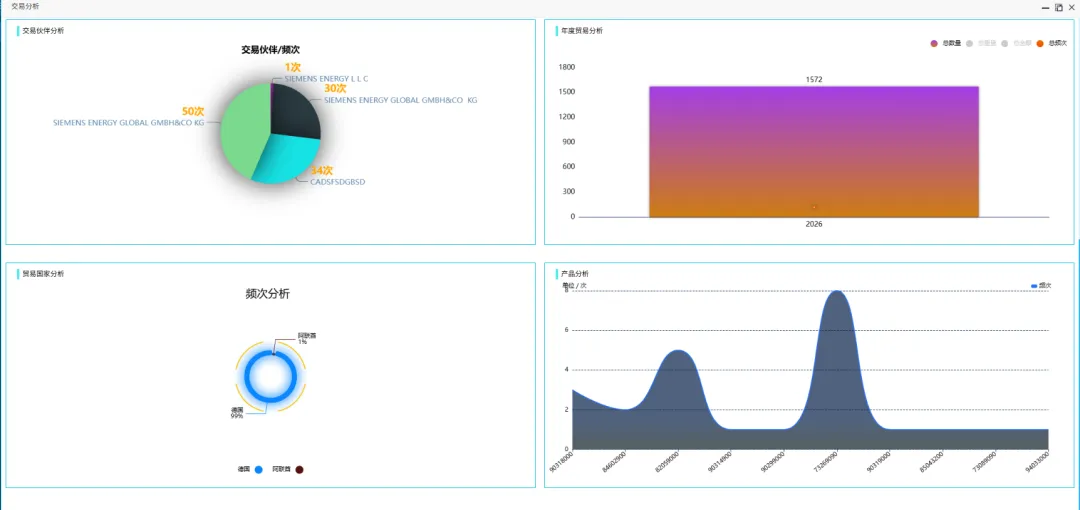Click the 交易伙伴/频次 chart title
The width and height of the screenshot is (1080, 510).
click(271, 50)
